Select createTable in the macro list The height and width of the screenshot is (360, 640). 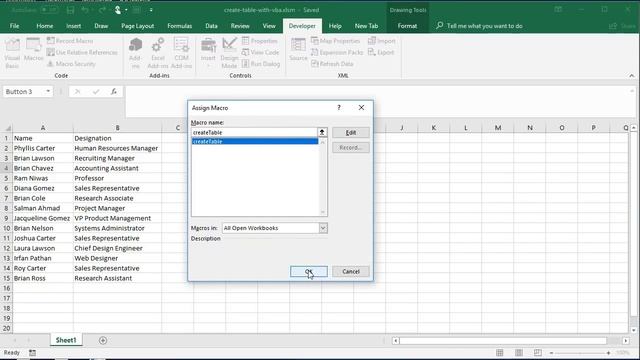[x=255, y=141]
